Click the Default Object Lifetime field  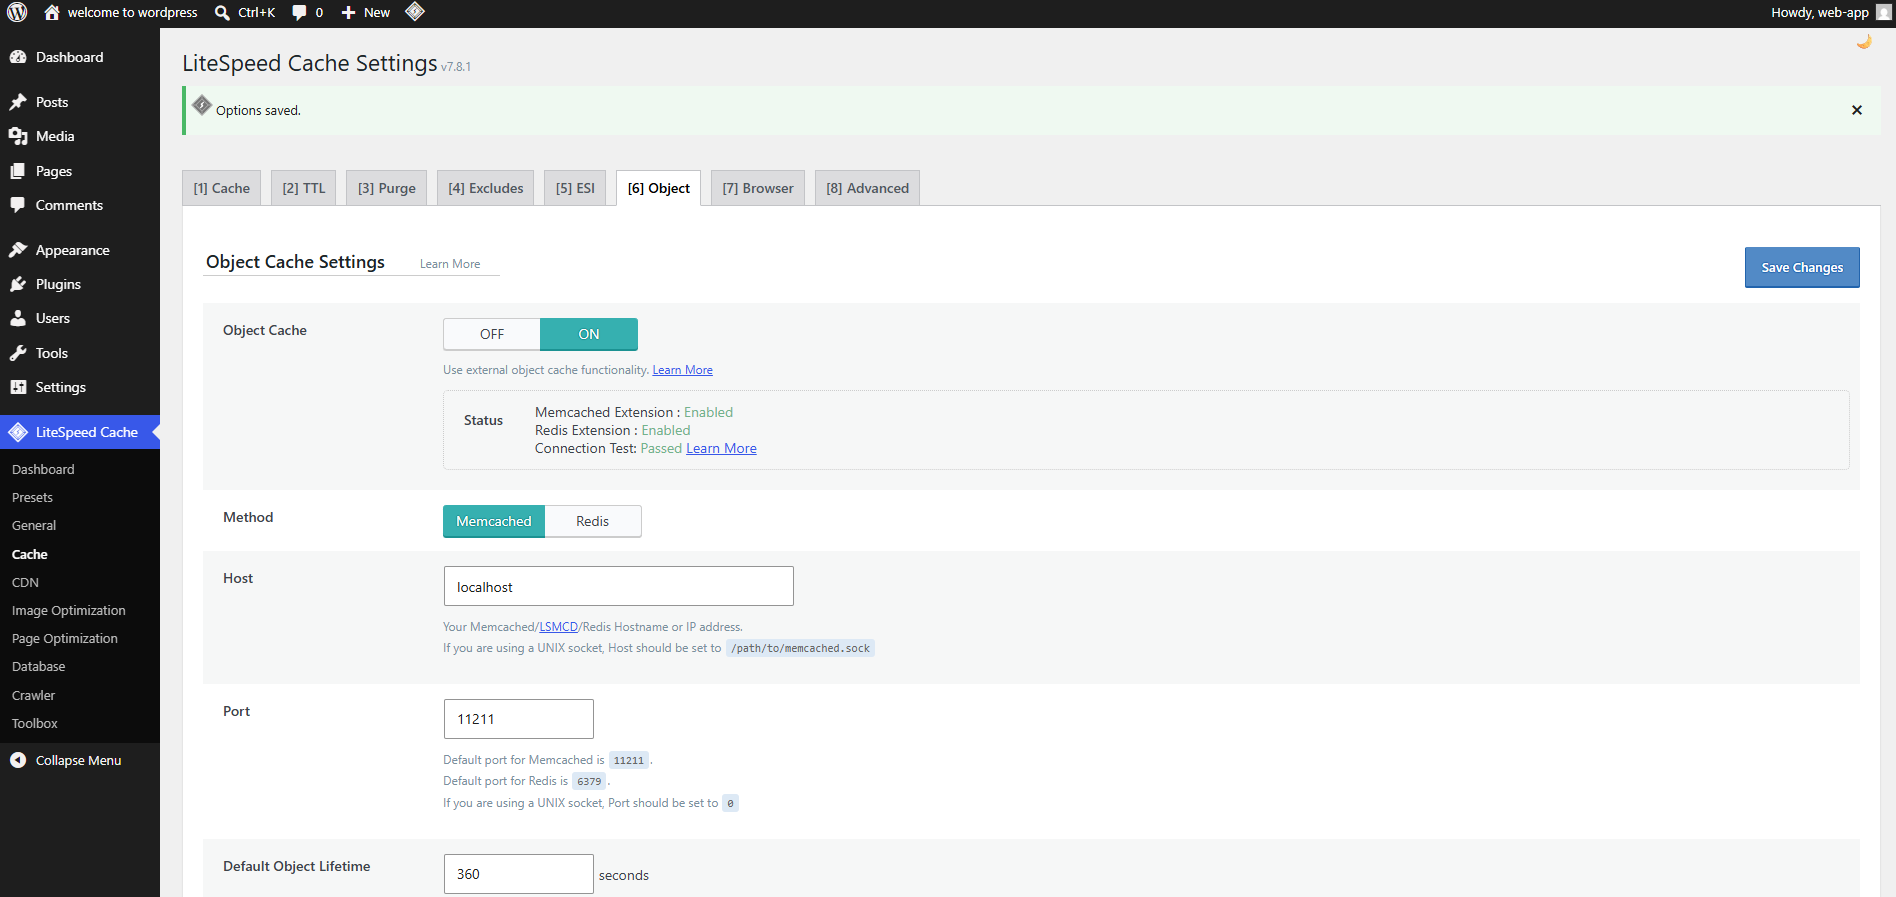(x=519, y=874)
